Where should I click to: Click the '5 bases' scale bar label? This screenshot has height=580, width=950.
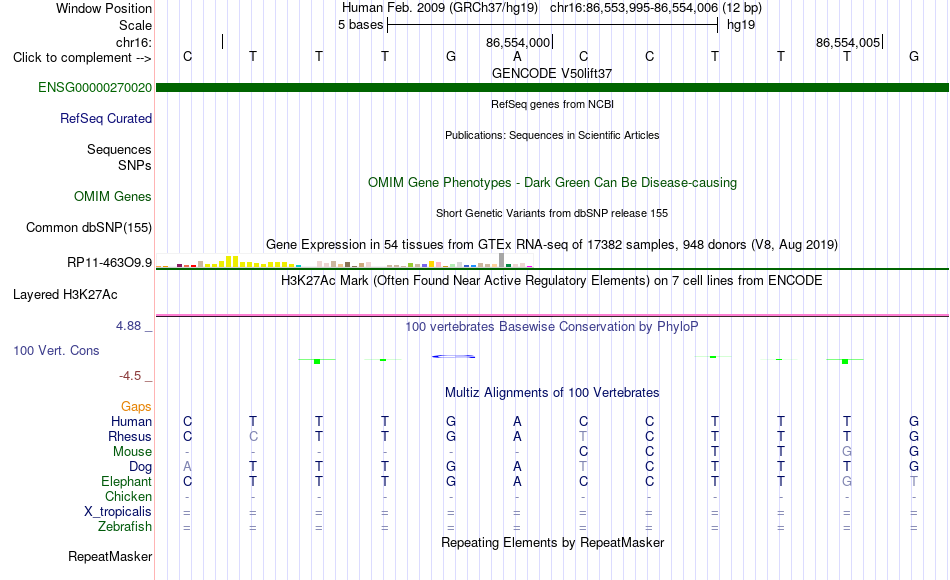[x=360, y=25]
